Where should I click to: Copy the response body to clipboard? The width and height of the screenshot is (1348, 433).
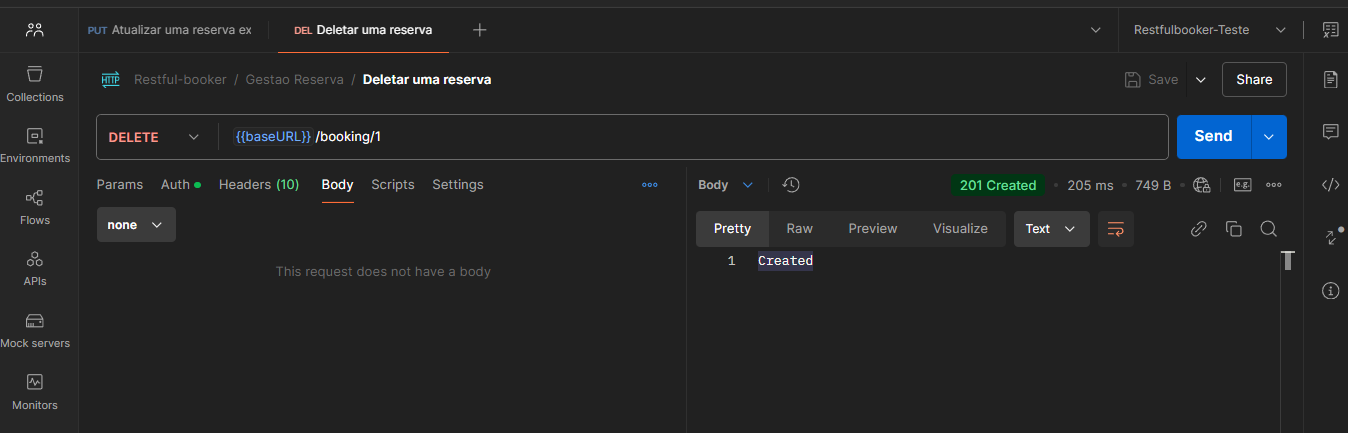(1233, 229)
